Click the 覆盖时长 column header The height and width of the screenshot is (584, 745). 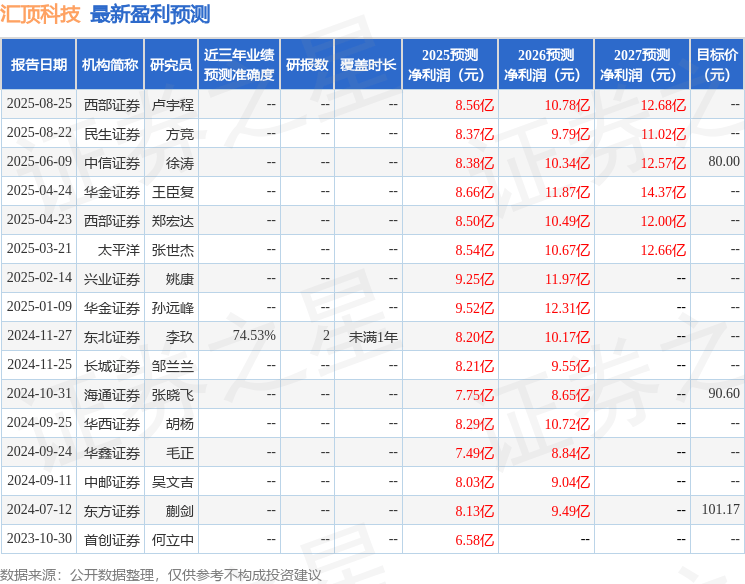368,64
